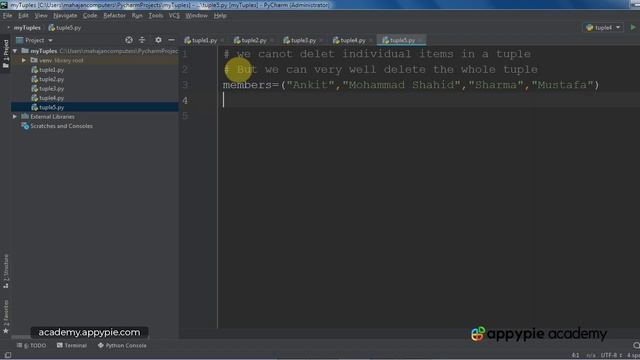Click tuple5.py breadcrumb in navigation bar
The height and width of the screenshot is (360, 640).
pos(65,28)
